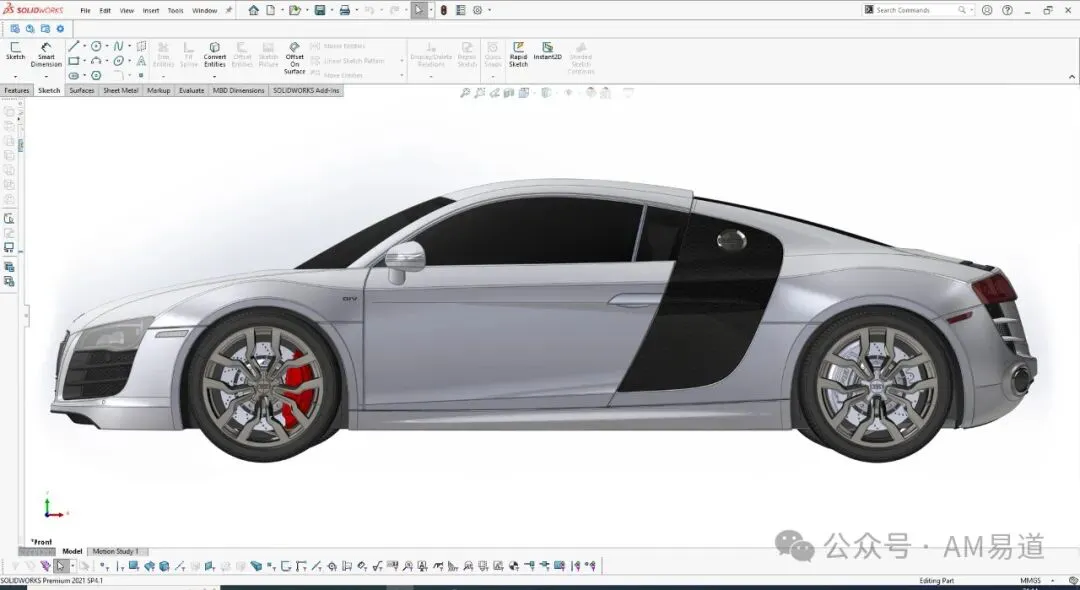
Task: Collapse the CommandManager ribbon chevron
Action: click(x=1072, y=76)
